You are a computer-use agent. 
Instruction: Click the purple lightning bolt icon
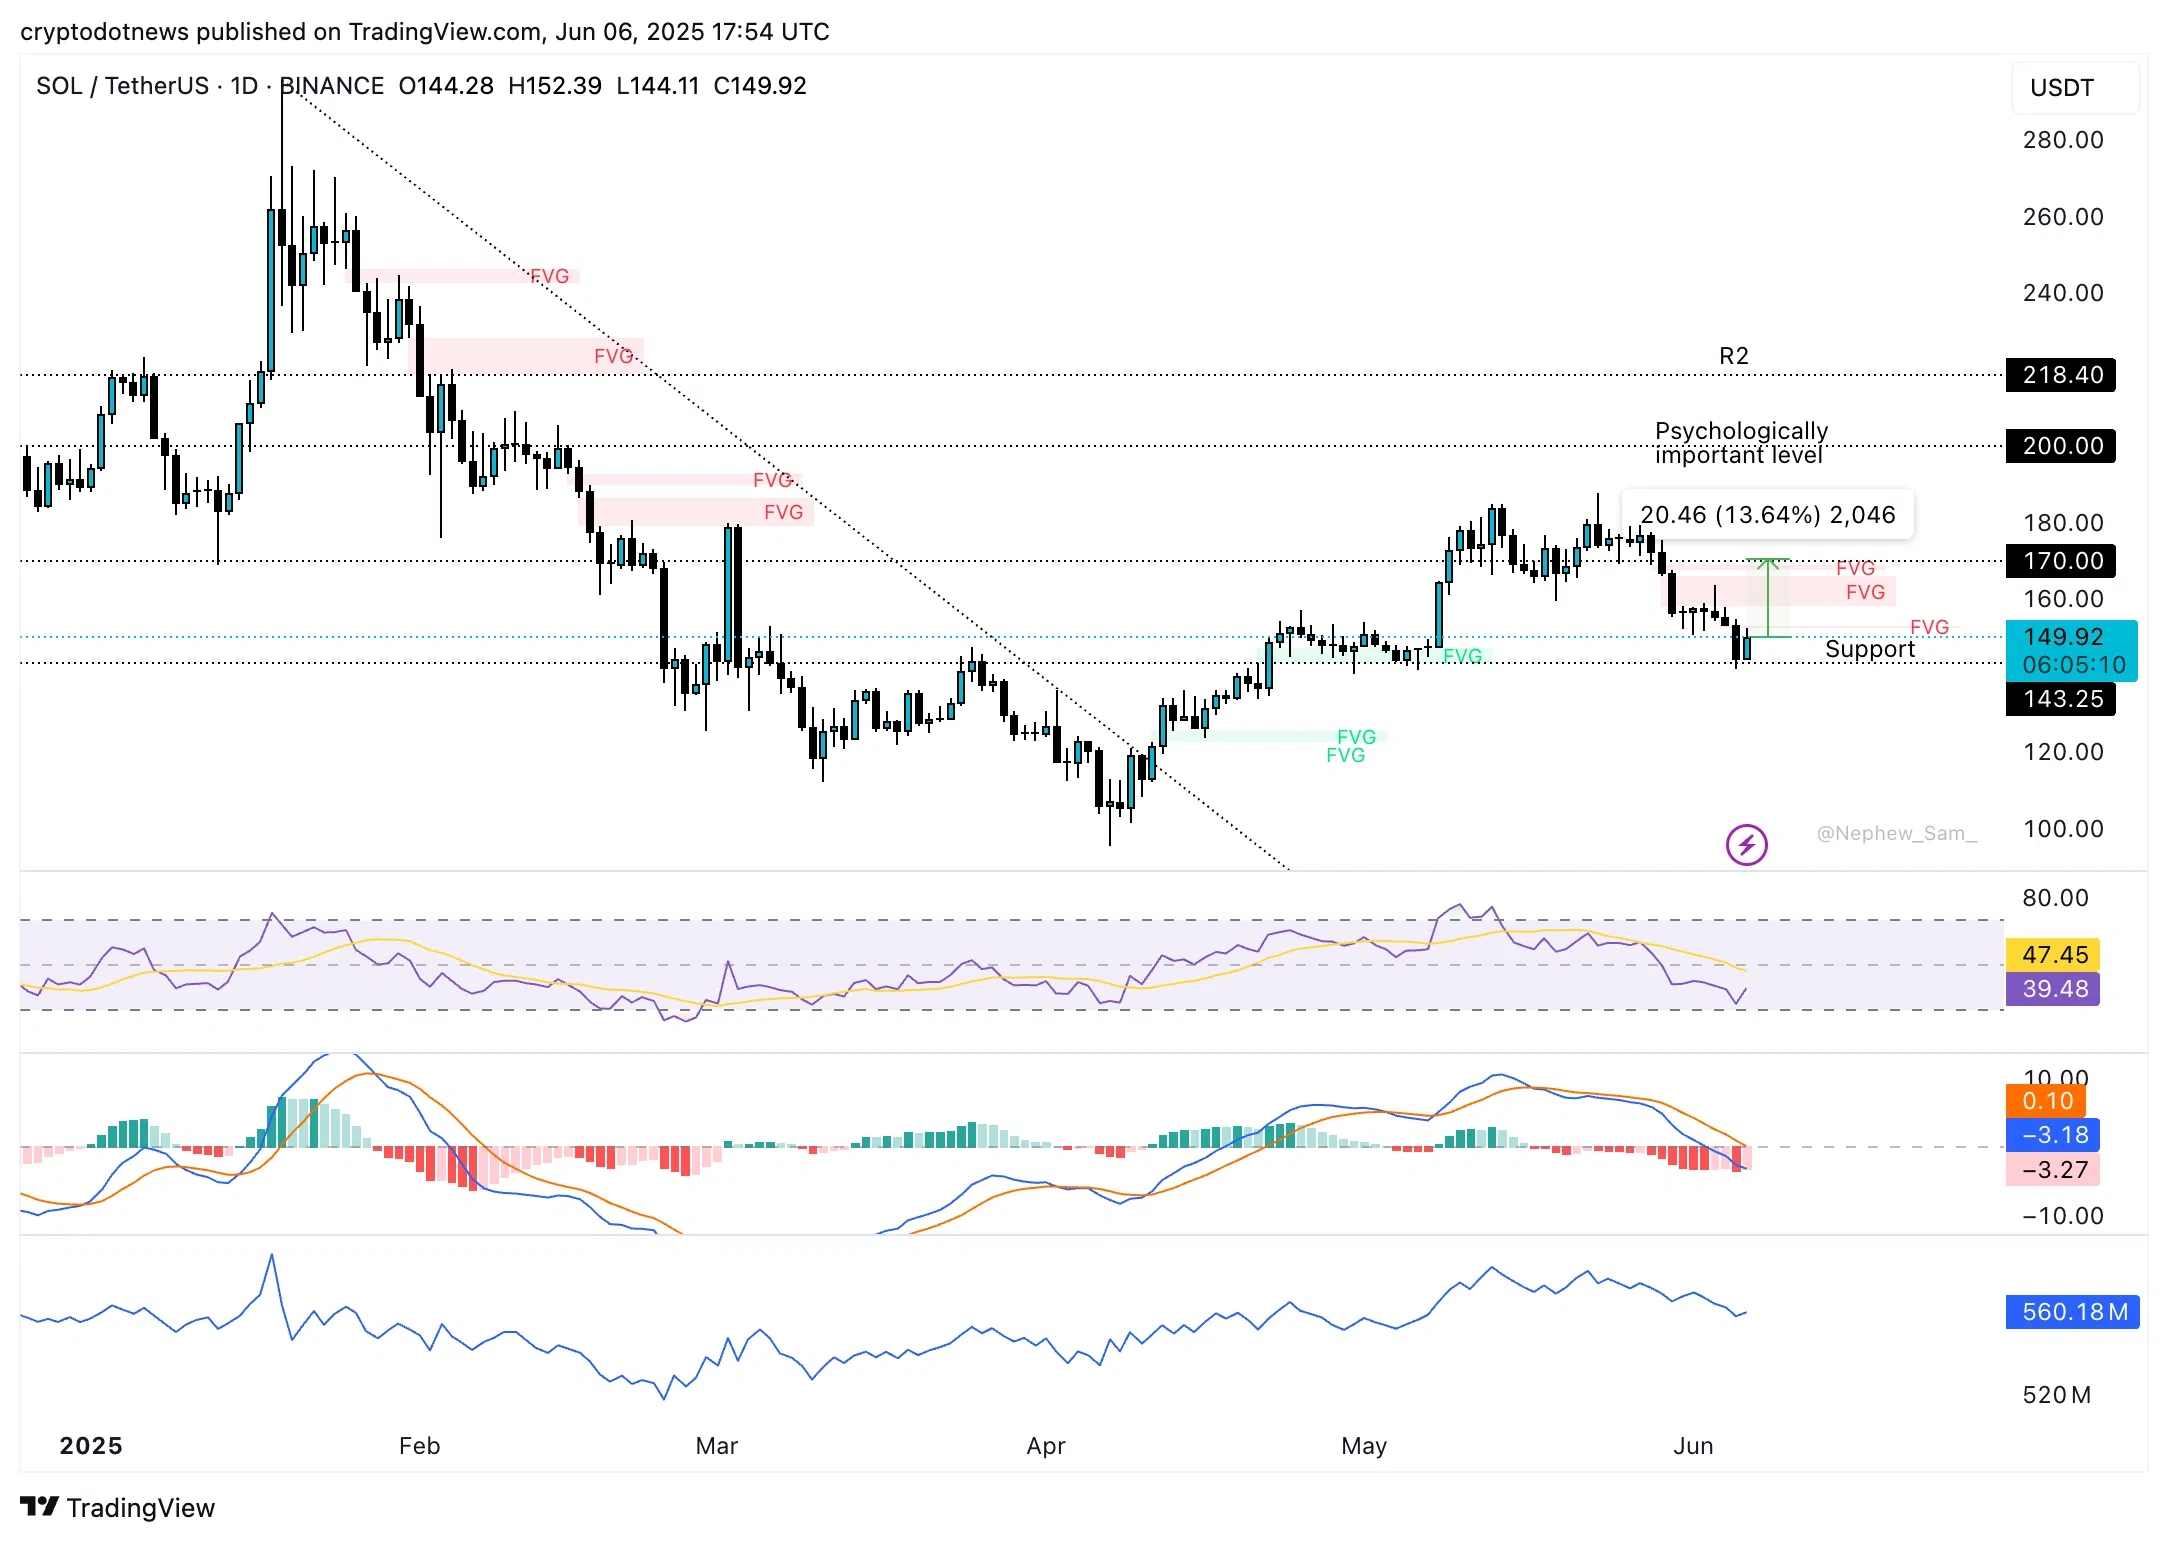(x=1746, y=845)
